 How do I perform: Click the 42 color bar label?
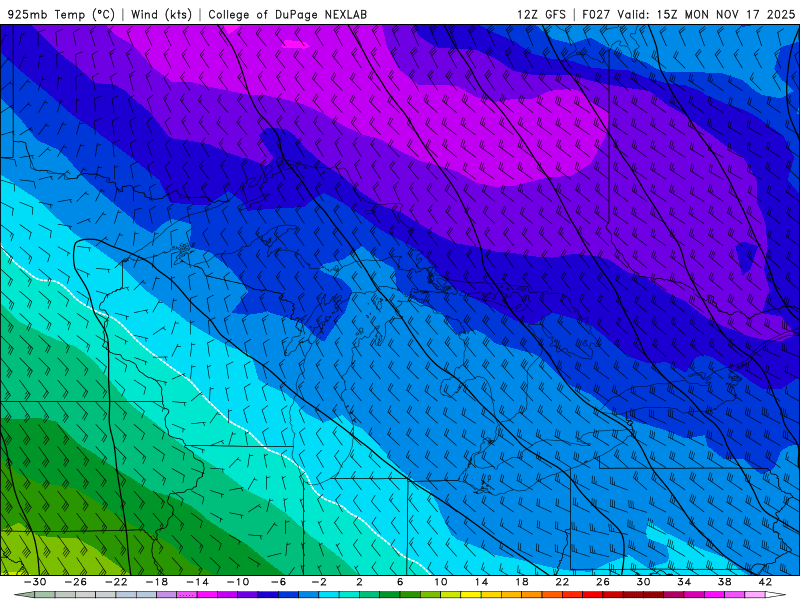[x=765, y=582]
